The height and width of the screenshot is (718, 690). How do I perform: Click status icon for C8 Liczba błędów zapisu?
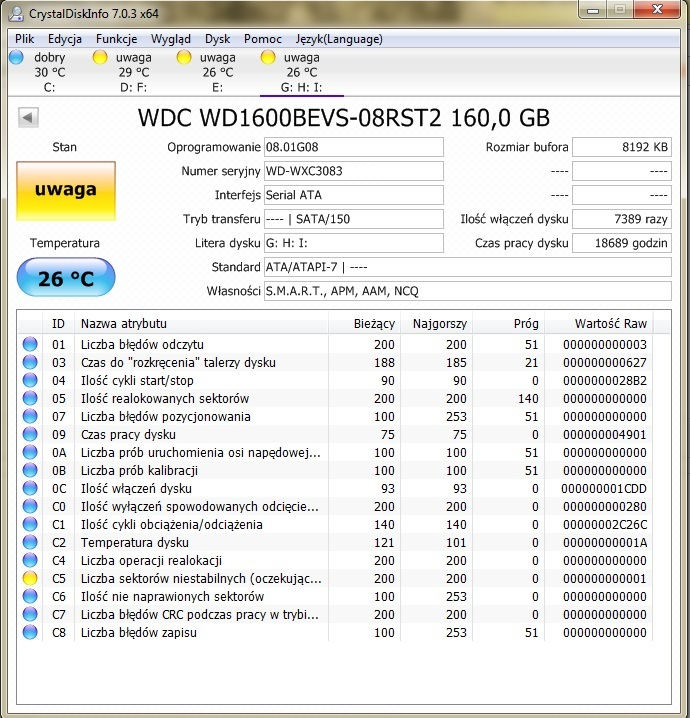pyautogui.click(x=30, y=632)
